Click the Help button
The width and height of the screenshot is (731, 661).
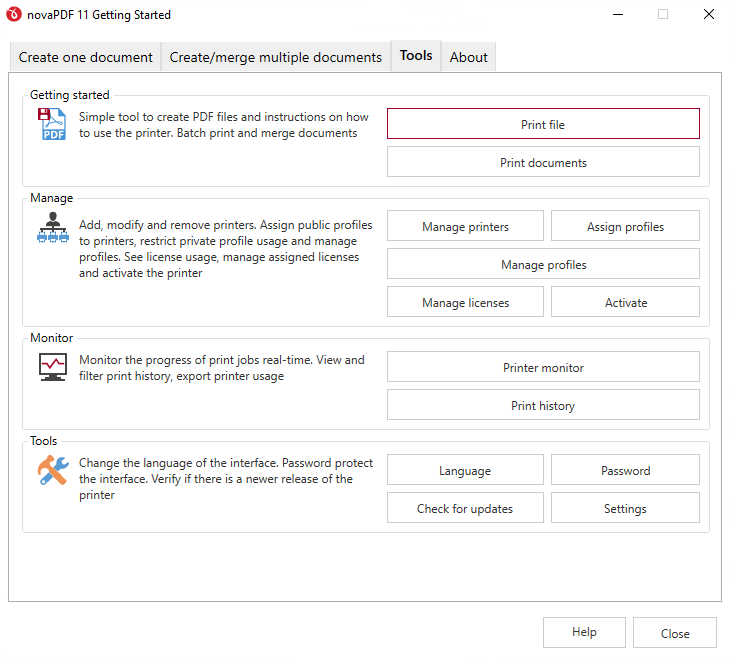[584, 633]
